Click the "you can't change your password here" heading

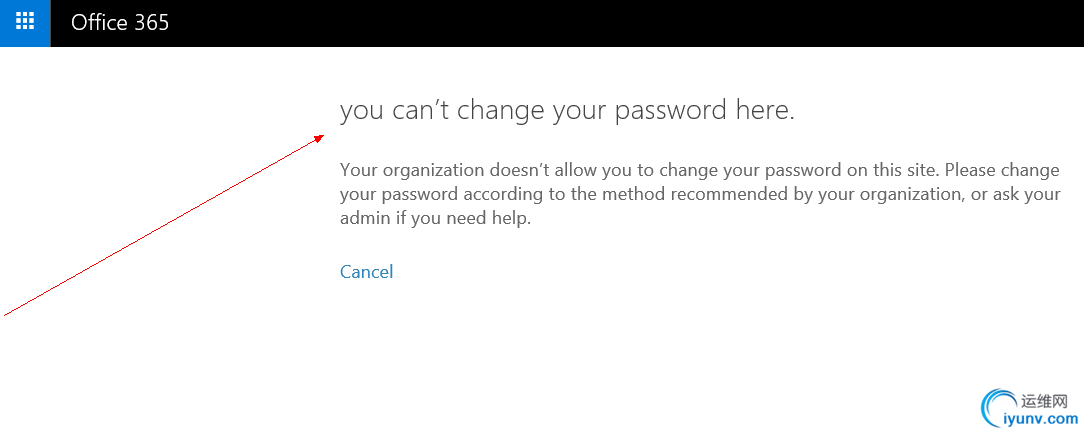tap(567, 111)
